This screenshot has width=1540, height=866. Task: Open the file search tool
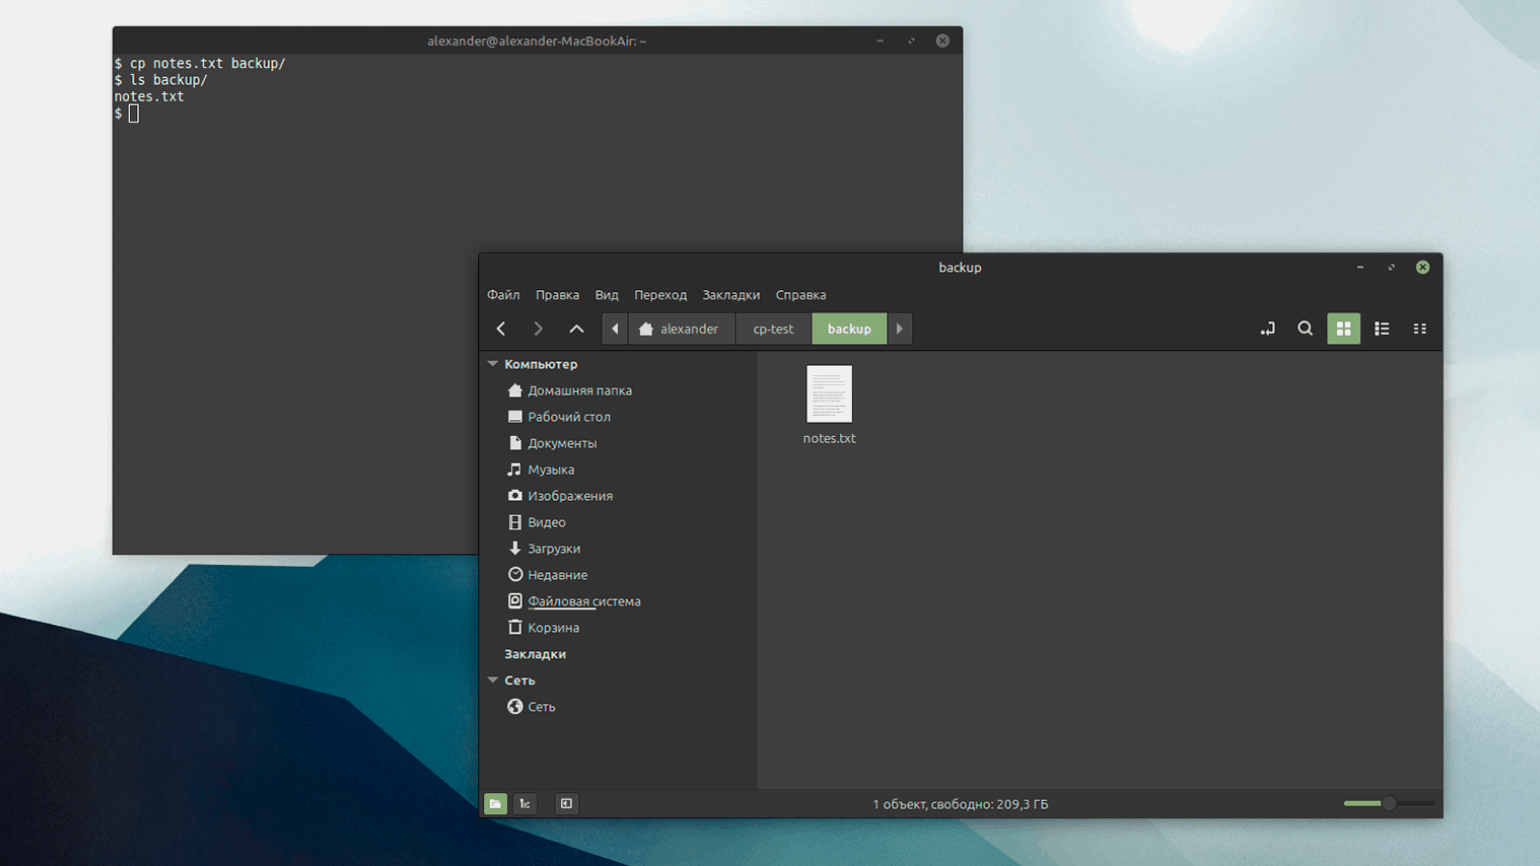[x=1305, y=329]
